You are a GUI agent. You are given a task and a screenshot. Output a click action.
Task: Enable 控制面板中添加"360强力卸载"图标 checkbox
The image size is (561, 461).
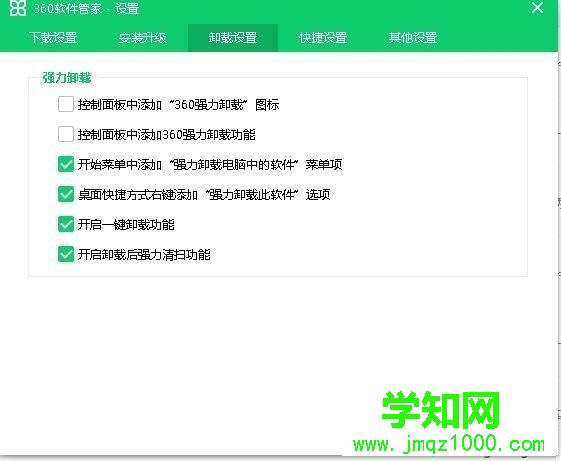66,104
